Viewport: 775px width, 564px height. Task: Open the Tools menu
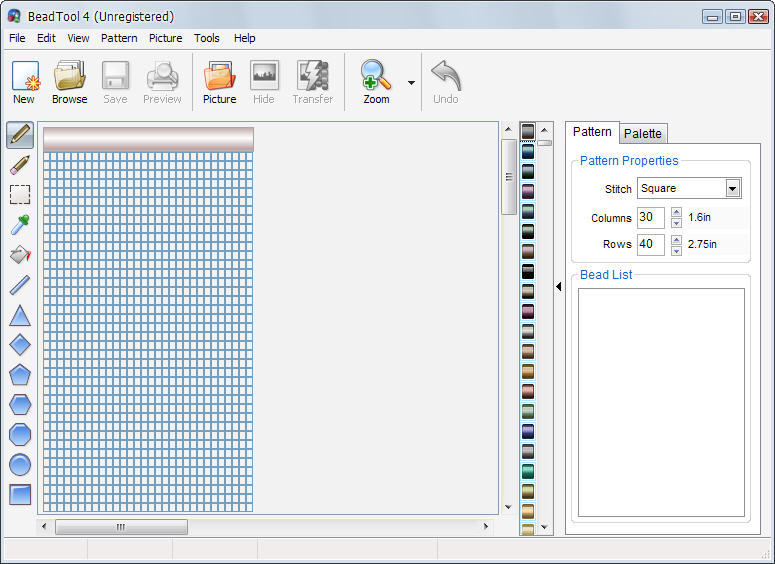click(207, 38)
